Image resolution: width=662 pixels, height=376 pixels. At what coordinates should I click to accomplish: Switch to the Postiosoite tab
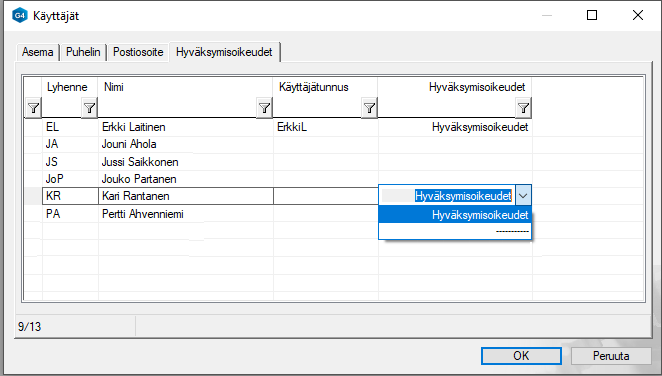138,52
